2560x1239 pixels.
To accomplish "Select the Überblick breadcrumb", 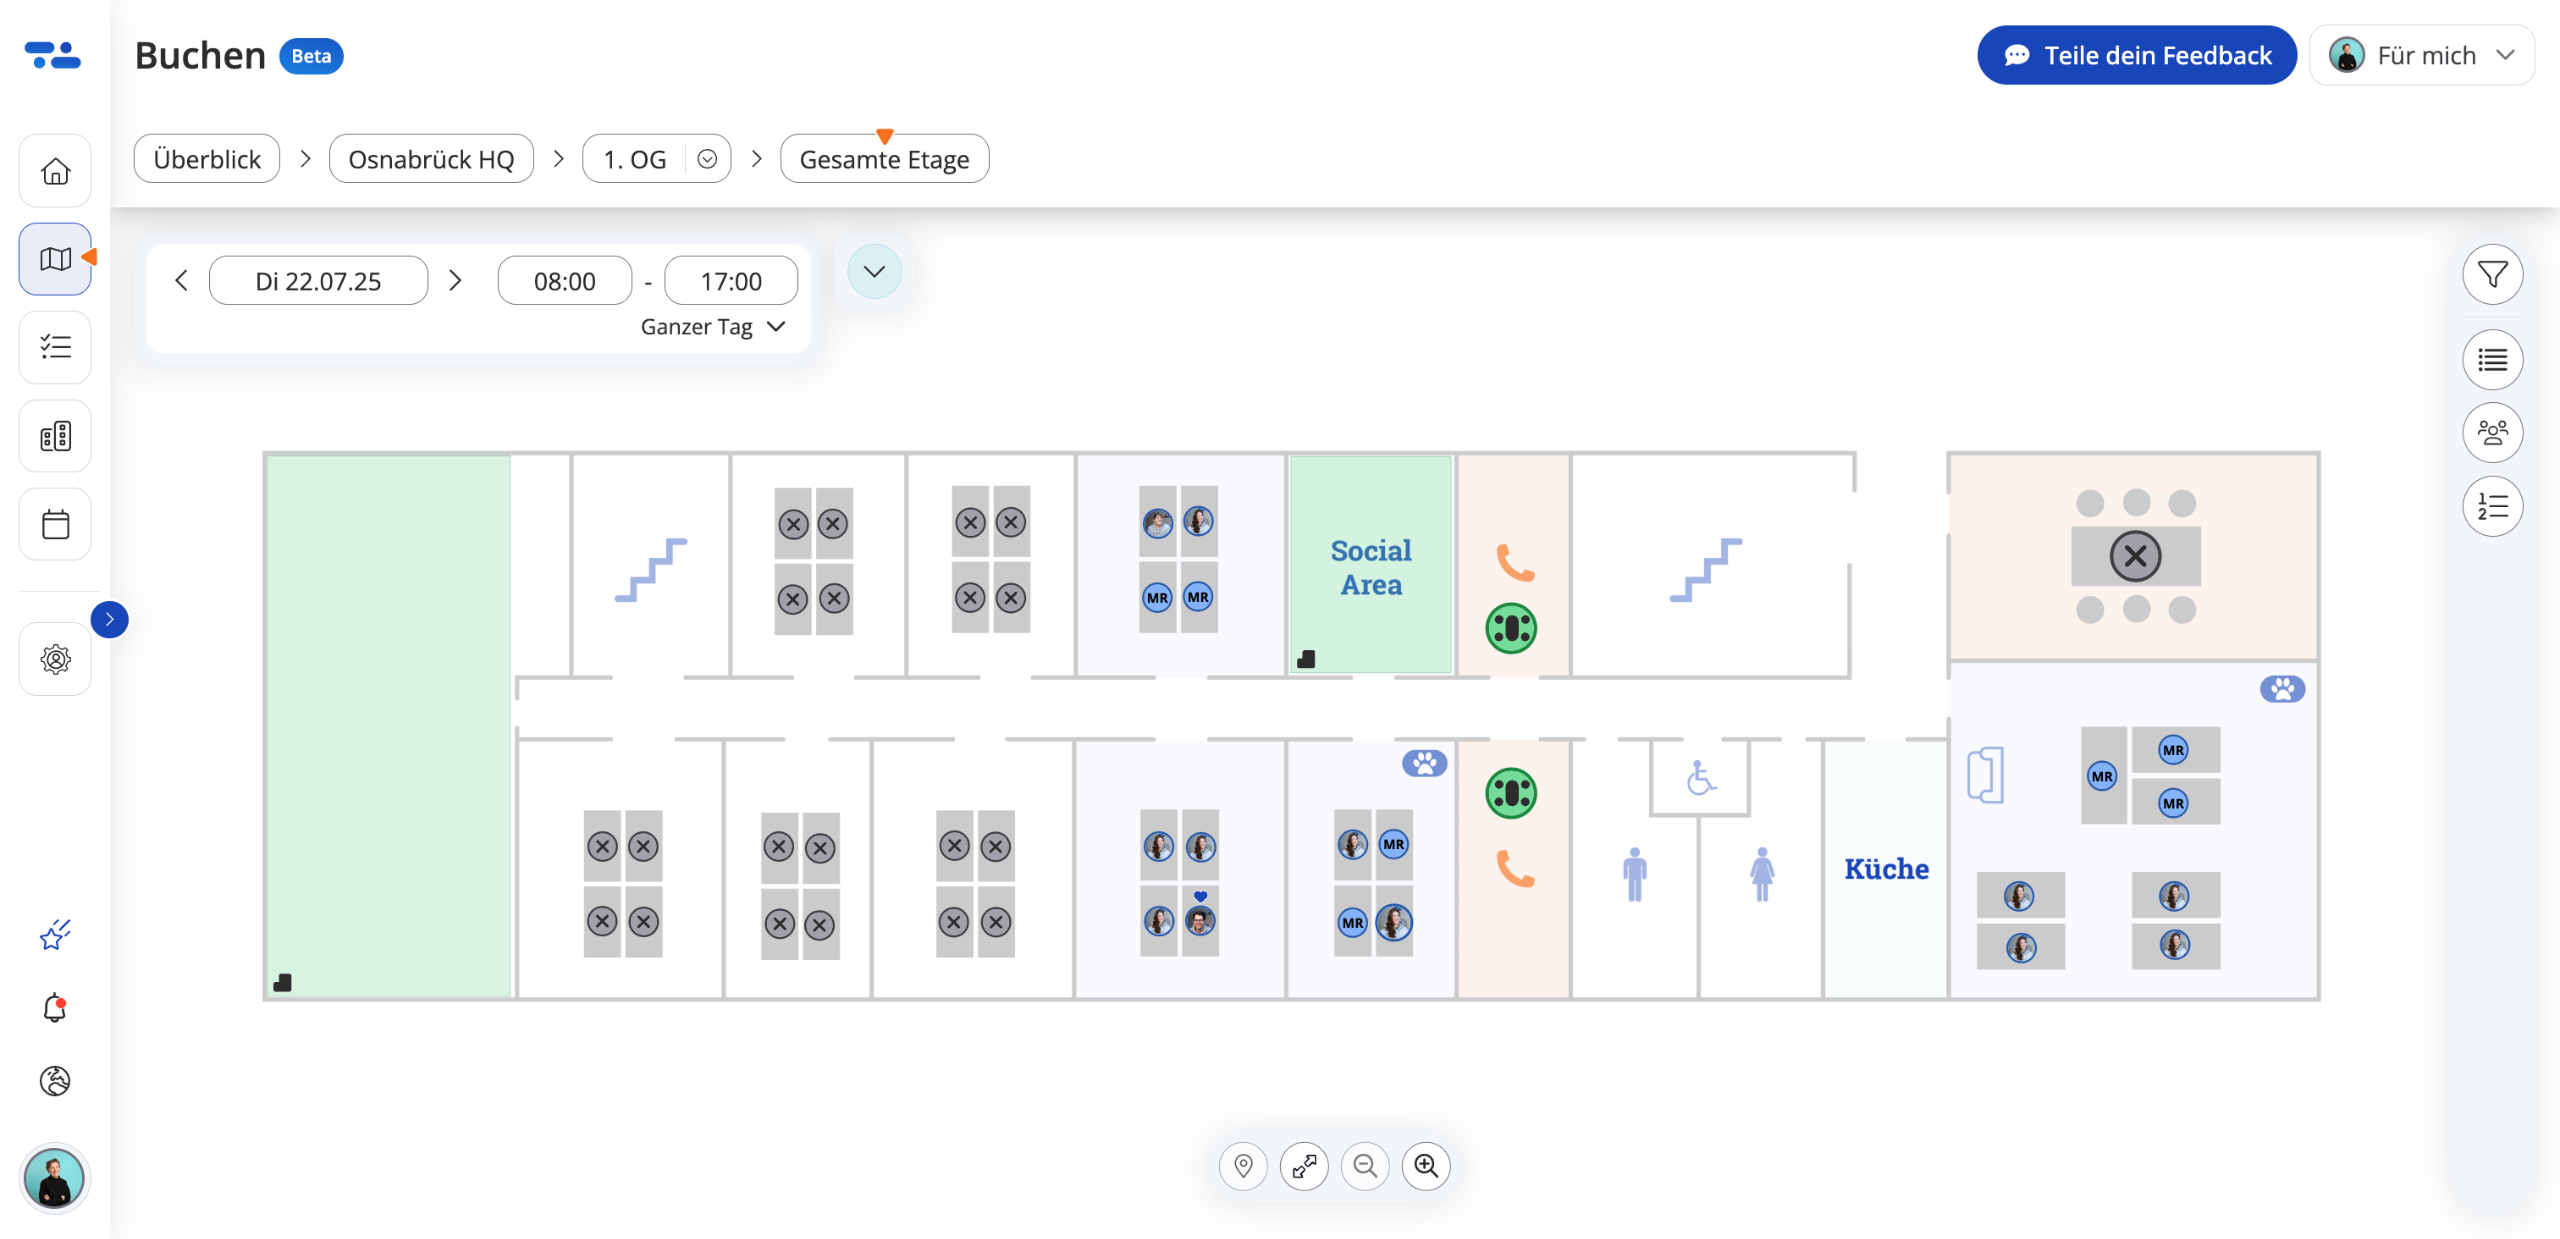I will (207, 159).
